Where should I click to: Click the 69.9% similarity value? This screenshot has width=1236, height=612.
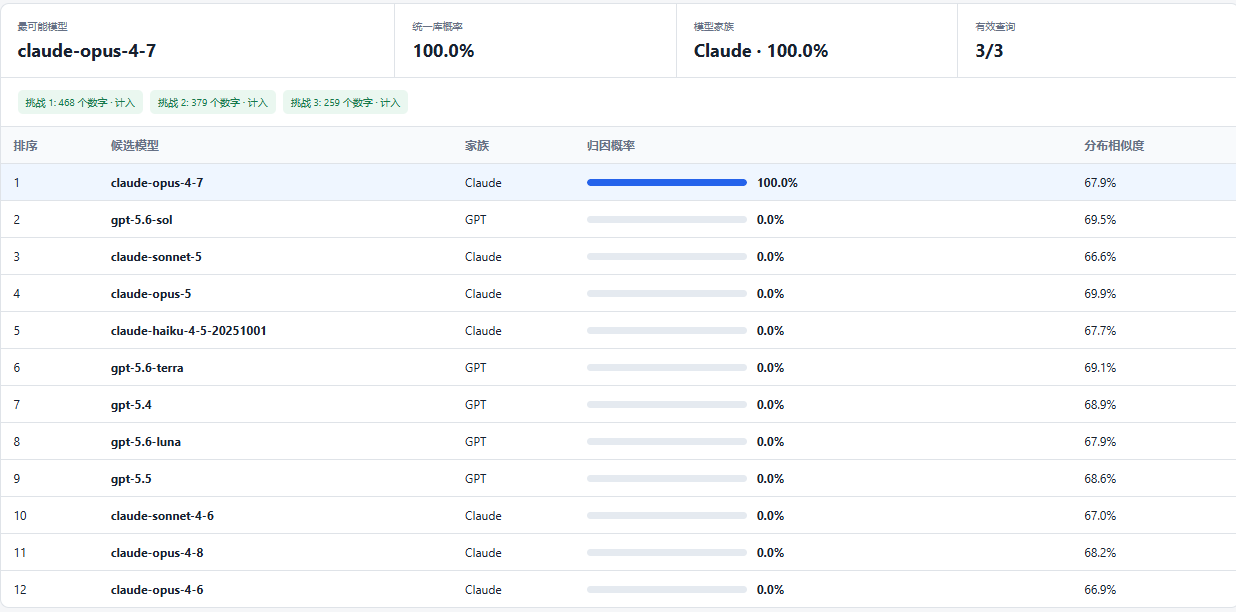pos(1100,294)
